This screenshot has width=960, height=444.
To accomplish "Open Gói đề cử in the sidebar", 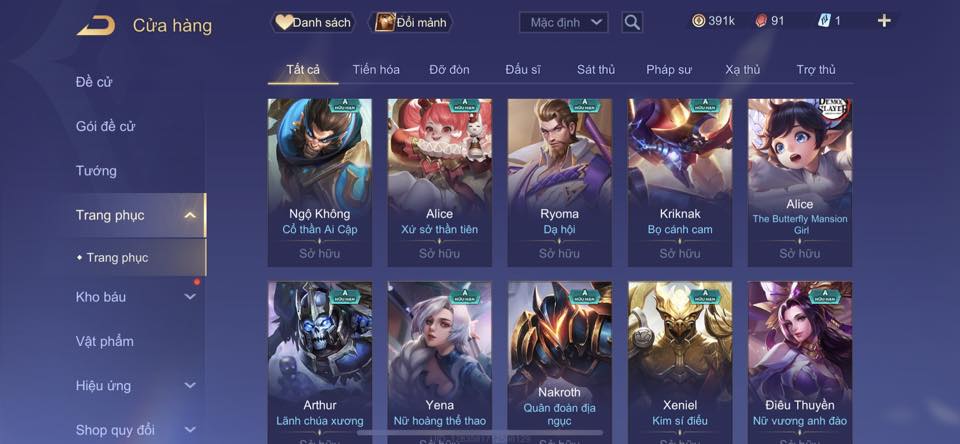I will coord(105,126).
